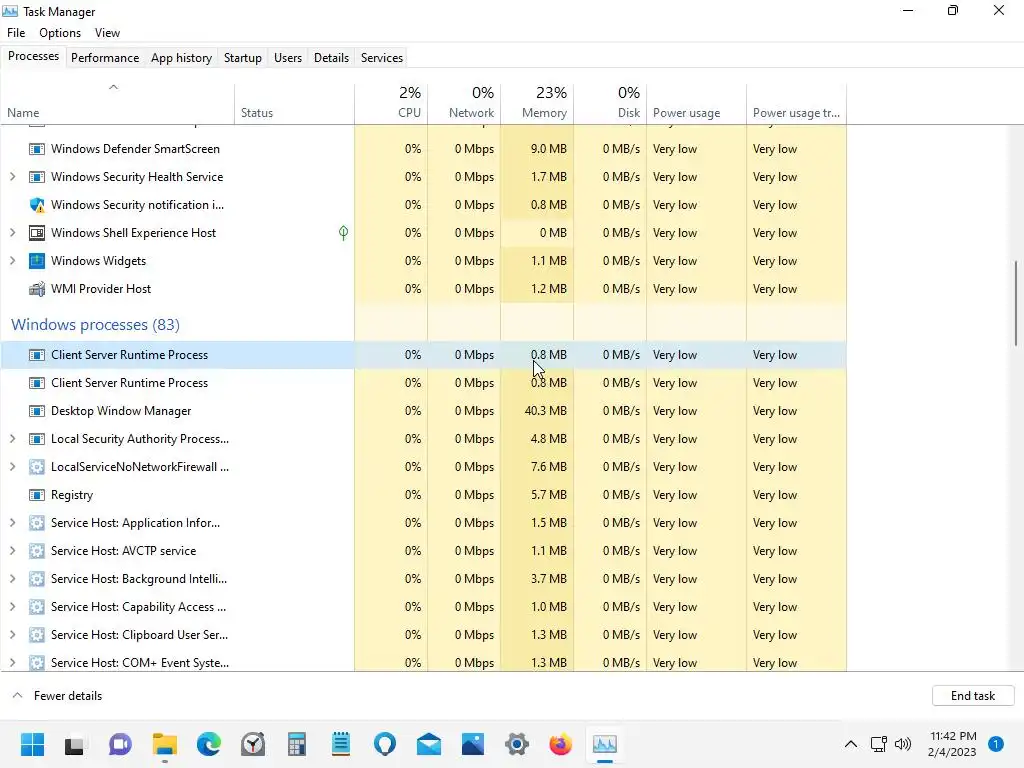Click the Service Host: AVCTP service gear icon
Screen dimensions: 1024x768
point(37,551)
